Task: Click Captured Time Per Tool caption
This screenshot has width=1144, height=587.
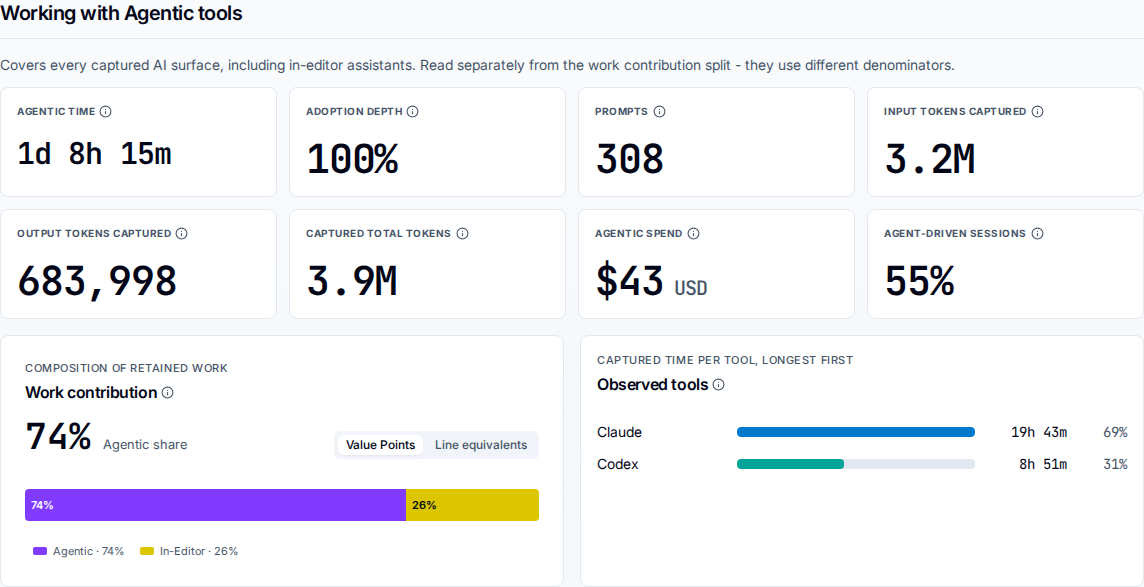Action: click(x=725, y=360)
